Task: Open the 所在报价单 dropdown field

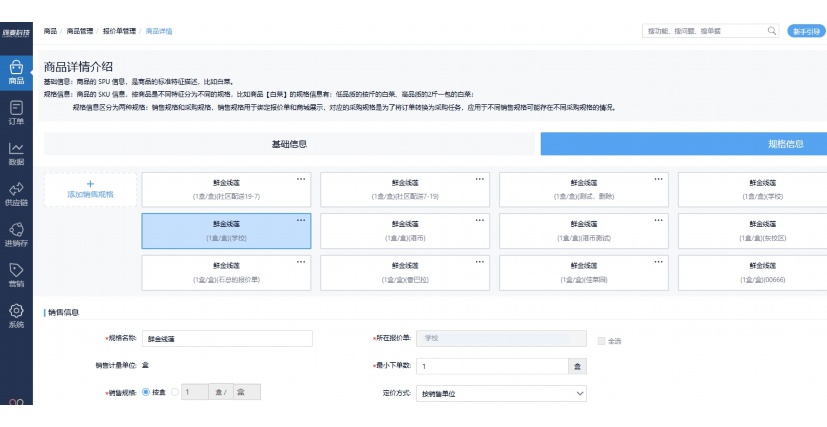Action: (499, 339)
